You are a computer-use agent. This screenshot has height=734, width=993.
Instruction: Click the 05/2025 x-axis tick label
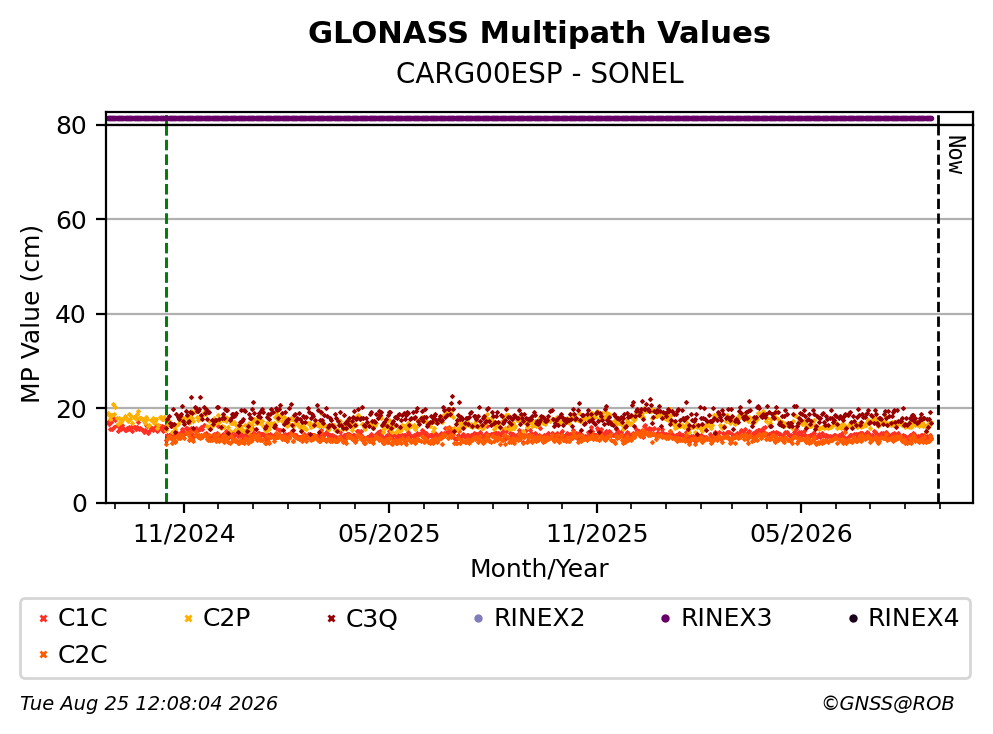click(x=389, y=534)
